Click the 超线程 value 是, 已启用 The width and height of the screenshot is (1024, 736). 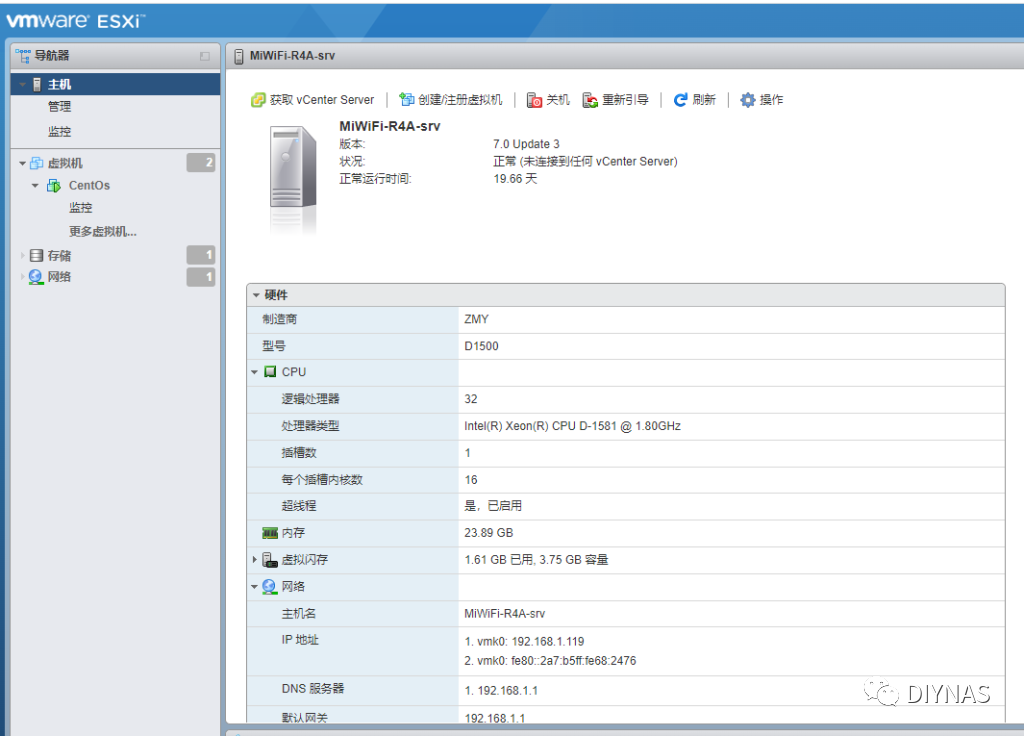[x=493, y=506]
